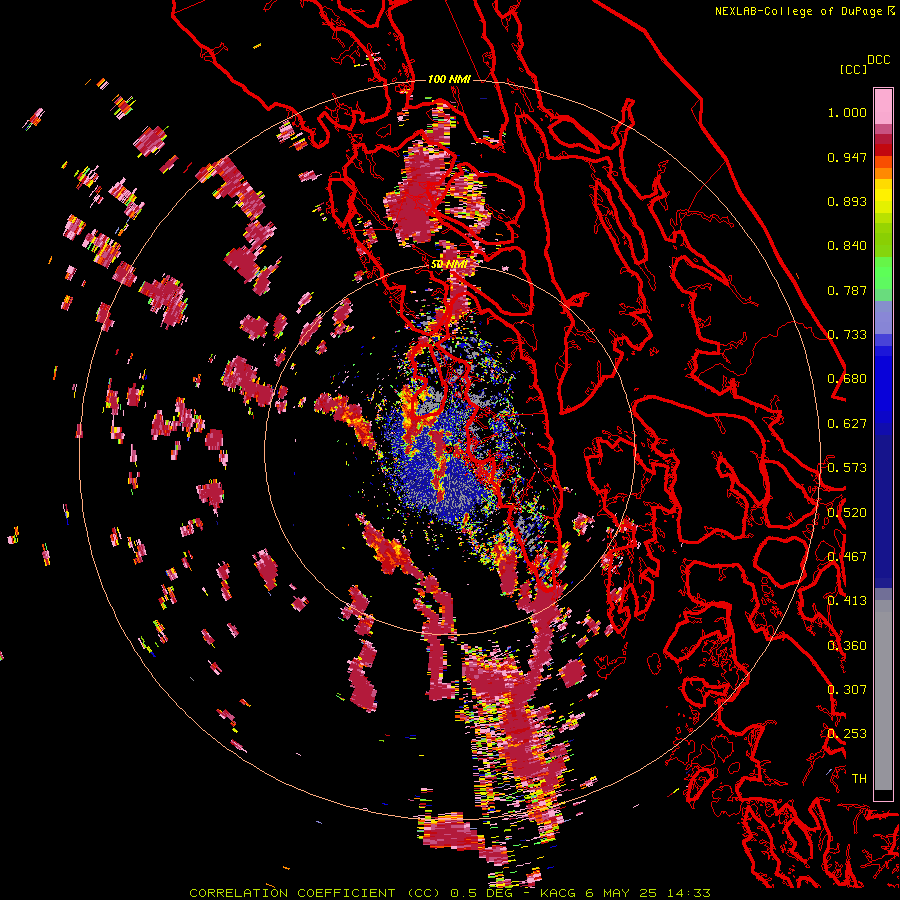The height and width of the screenshot is (900, 900).
Task: Click the [CC] units label
Action: 853,69
